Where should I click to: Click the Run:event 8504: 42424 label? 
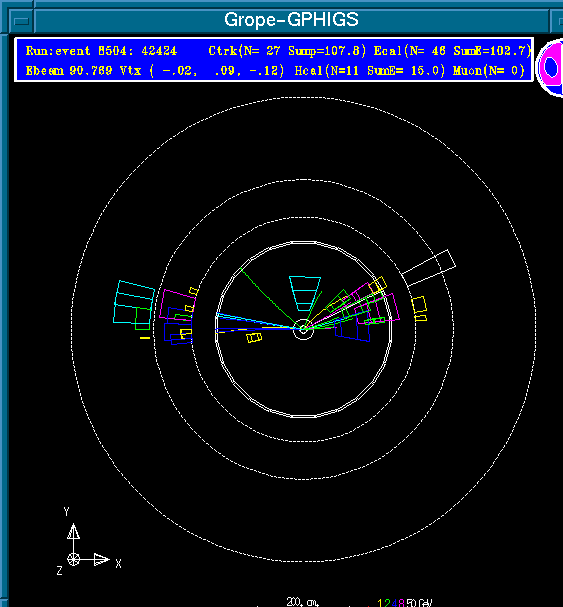click(101, 51)
